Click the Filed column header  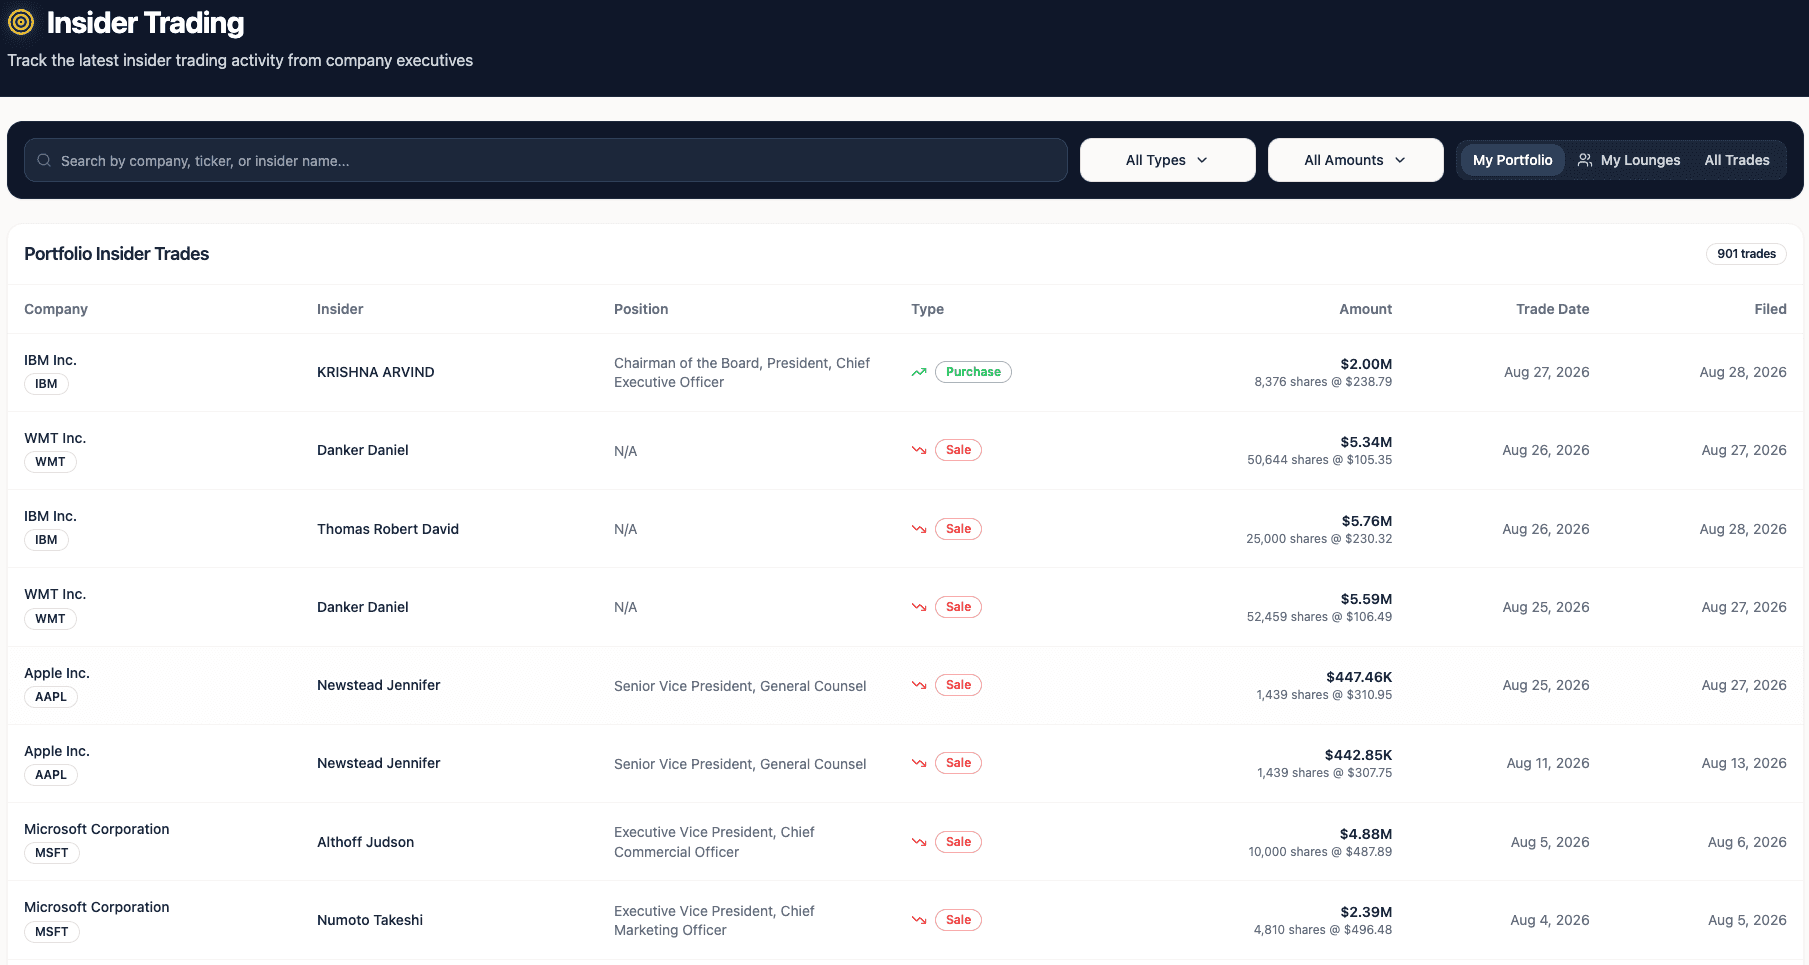coord(1770,309)
